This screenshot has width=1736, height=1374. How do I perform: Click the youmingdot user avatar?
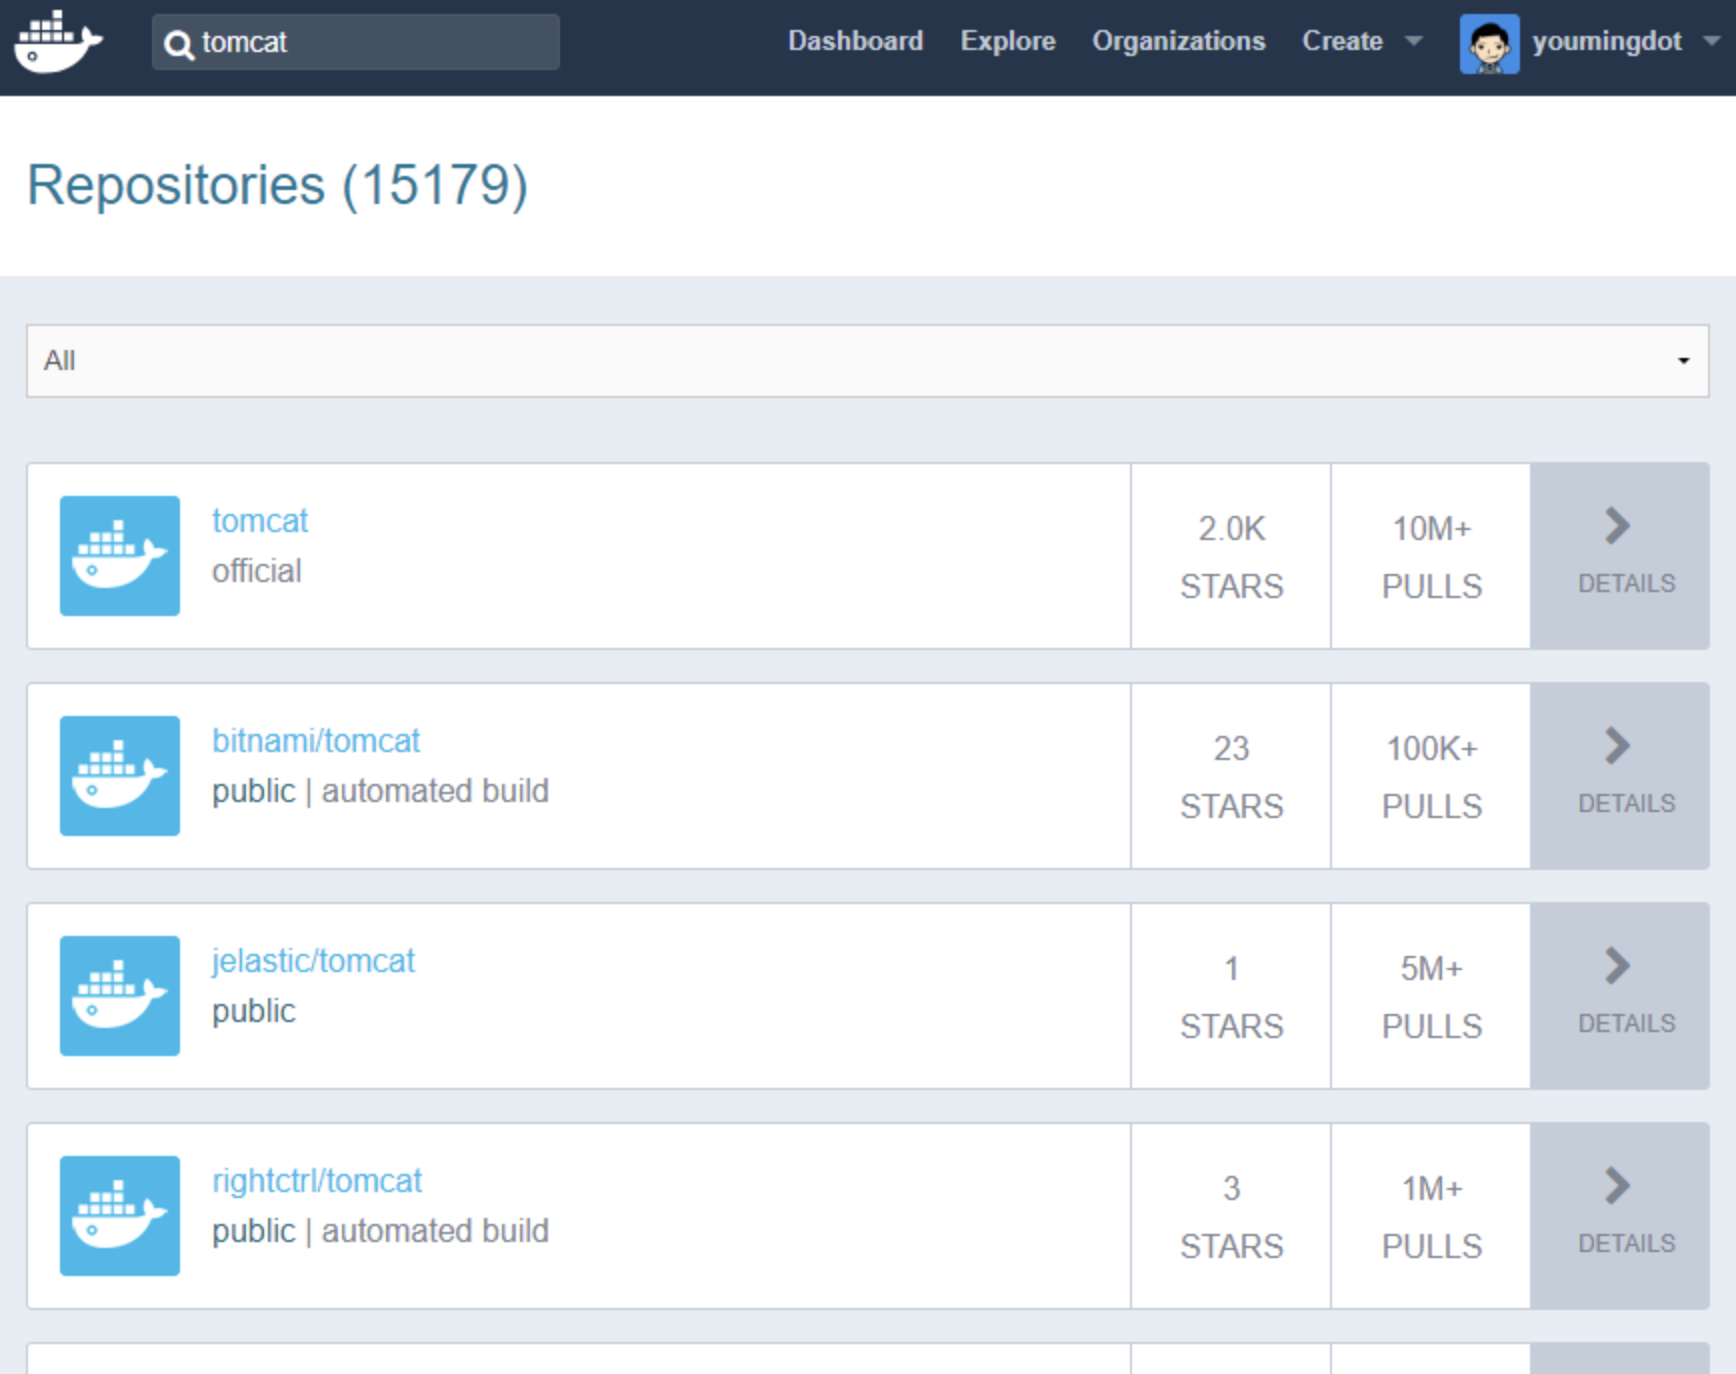pyautogui.click(x=1489, y=44)
